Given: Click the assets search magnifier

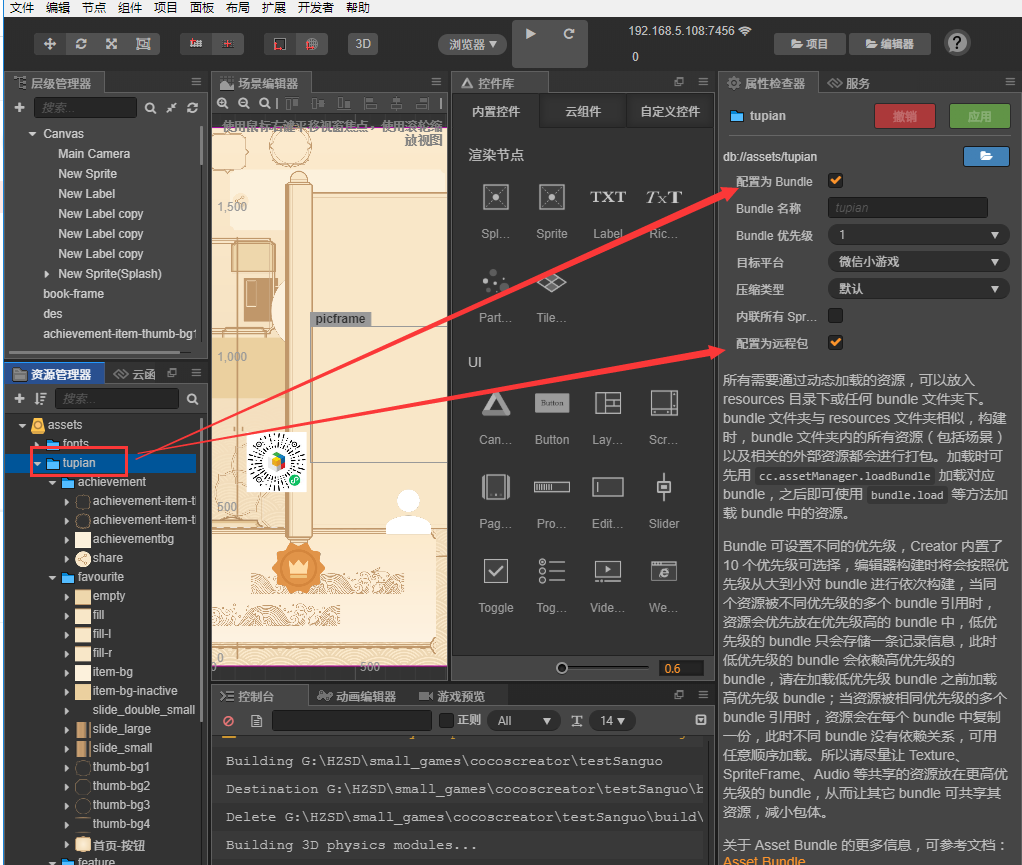Looking at the screenshot, I should [x=192, y=399].
